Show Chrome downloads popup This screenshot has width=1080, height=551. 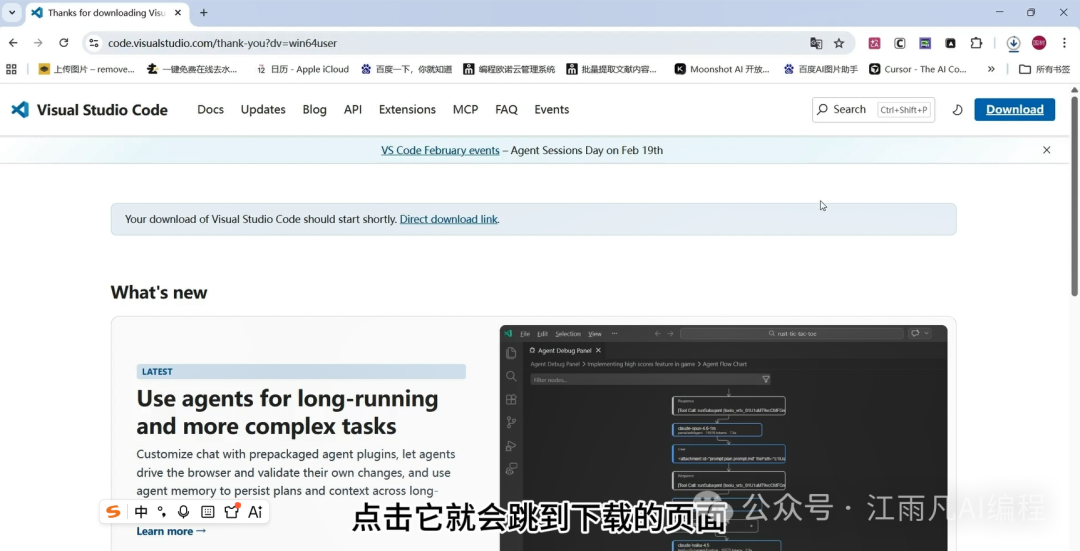[x=1013, y=43]
